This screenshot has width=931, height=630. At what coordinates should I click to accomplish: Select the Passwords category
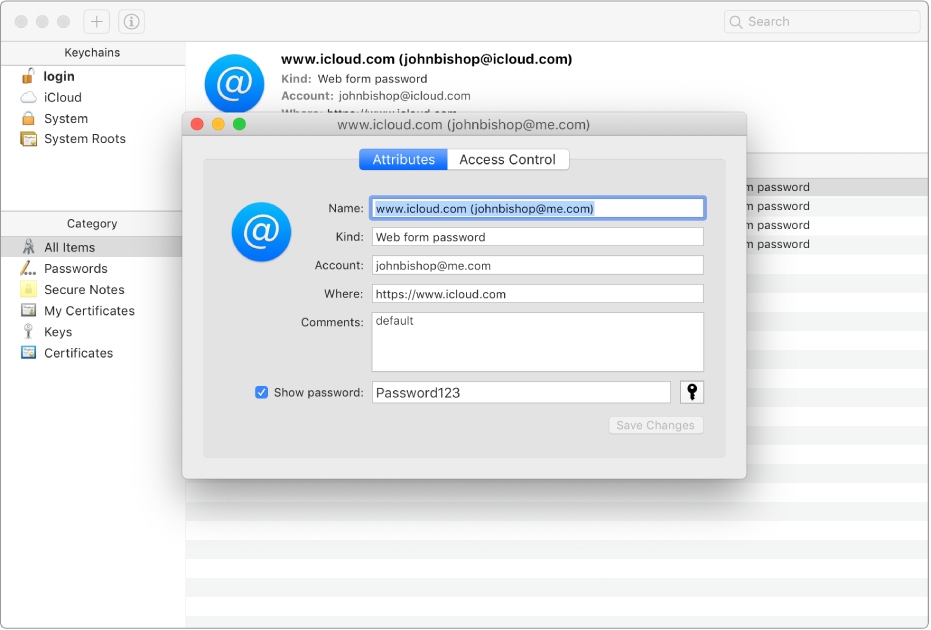(x=75, y=268)
